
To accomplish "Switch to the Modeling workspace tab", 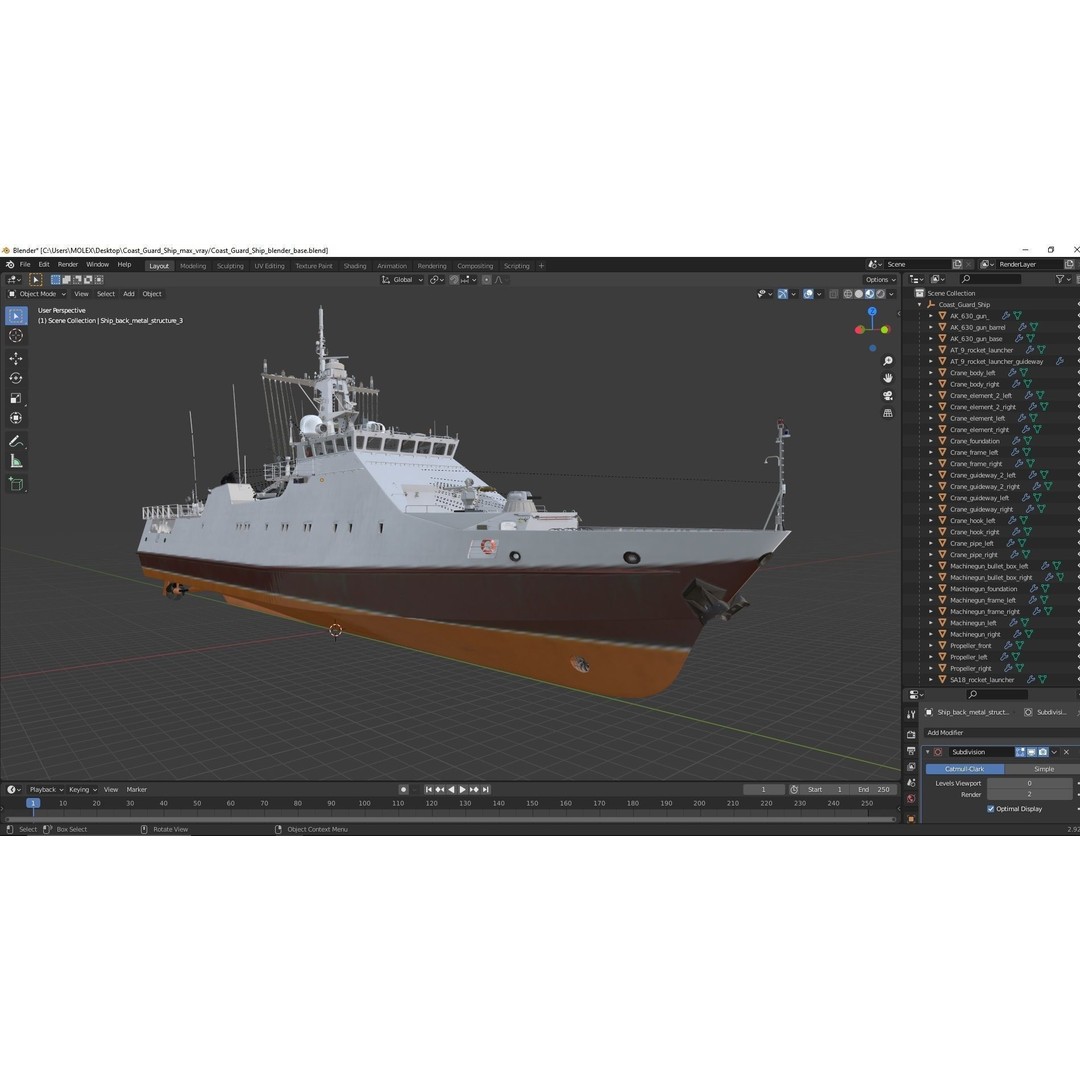I will pyautogui.click(x=193, y=266).
